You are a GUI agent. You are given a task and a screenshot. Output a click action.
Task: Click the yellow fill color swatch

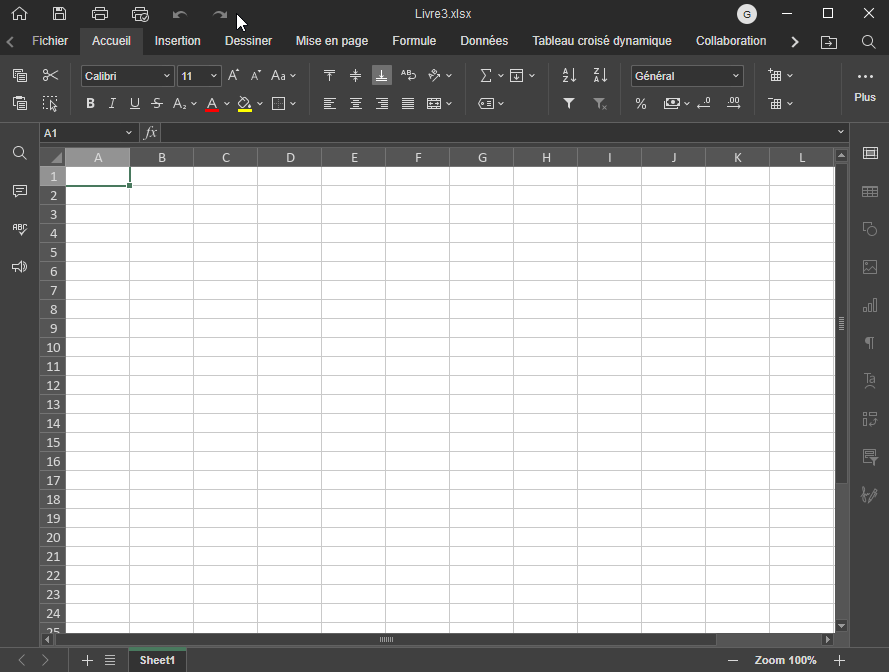[x=244, y=104]
